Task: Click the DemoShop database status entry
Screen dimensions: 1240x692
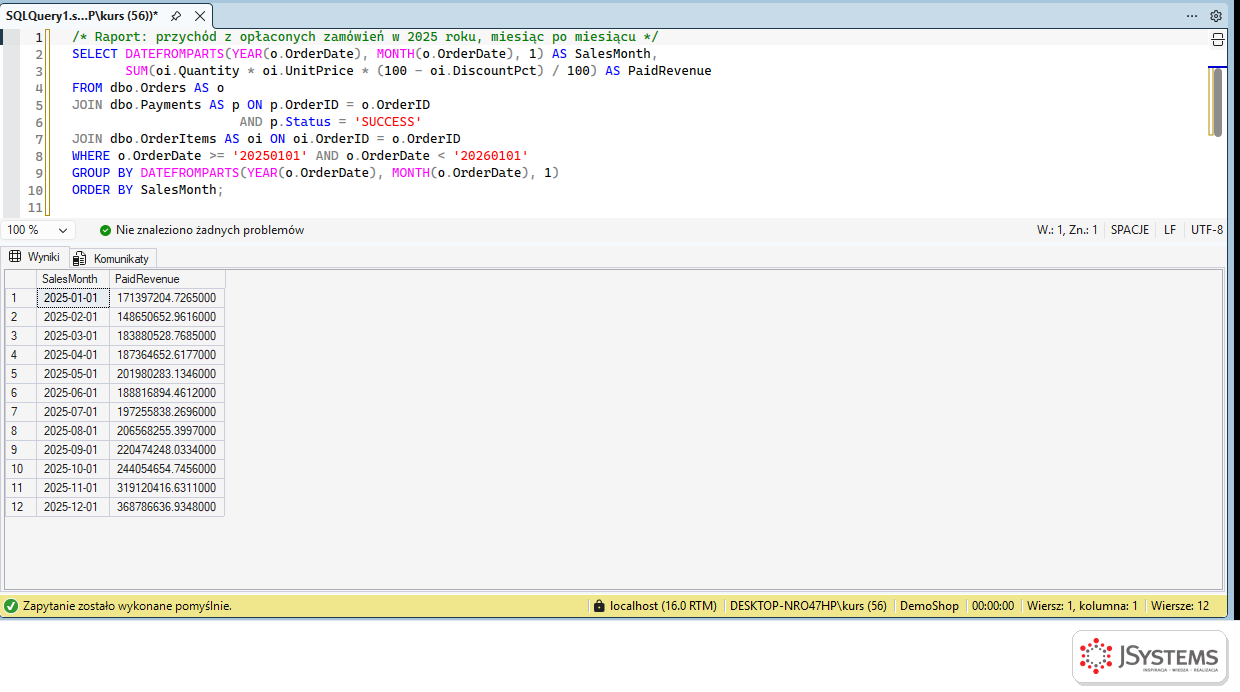Action: point(929,606)
